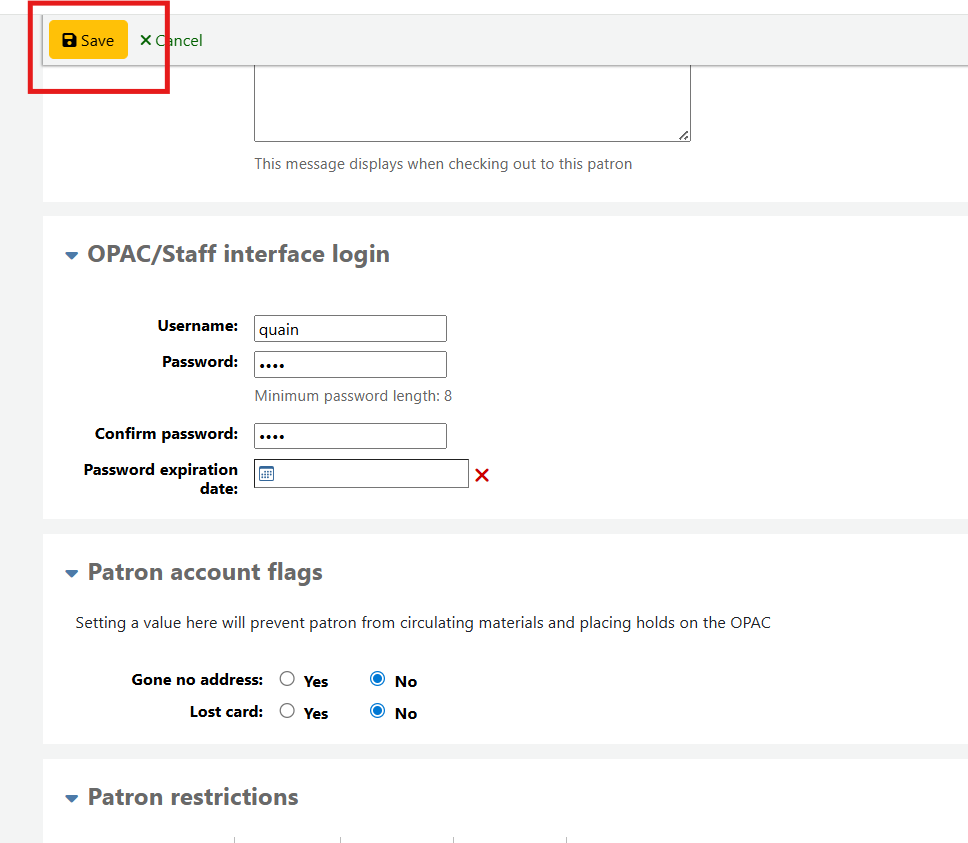Image resolution: width=968 pixels, height=843 pixels.
Task: Select Yes for Gone no address
Action: pyautogui.click(x=287, y=679)
